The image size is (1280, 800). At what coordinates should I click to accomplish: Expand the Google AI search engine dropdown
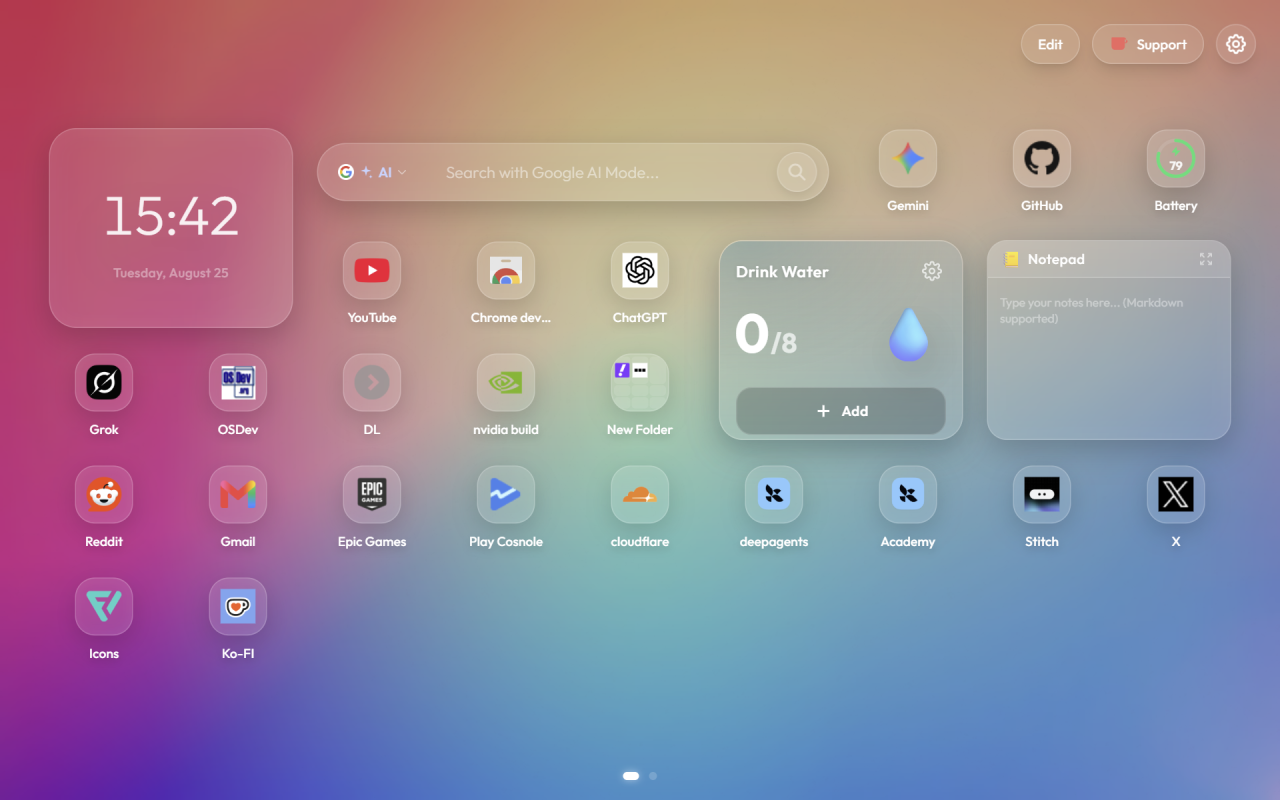point(373,172)
